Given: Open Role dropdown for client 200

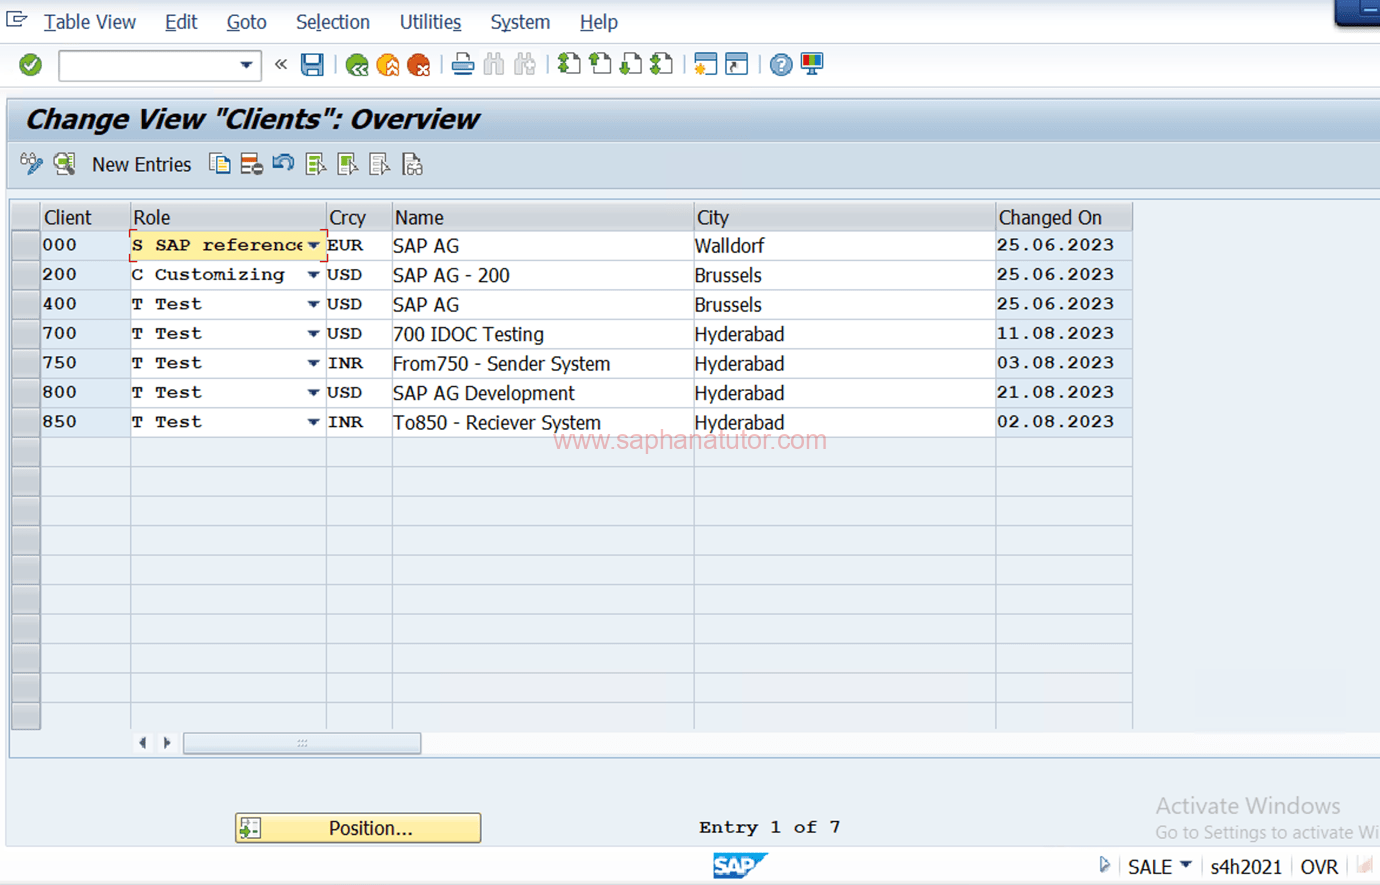Looking at the screenshot, I should 313,275.
